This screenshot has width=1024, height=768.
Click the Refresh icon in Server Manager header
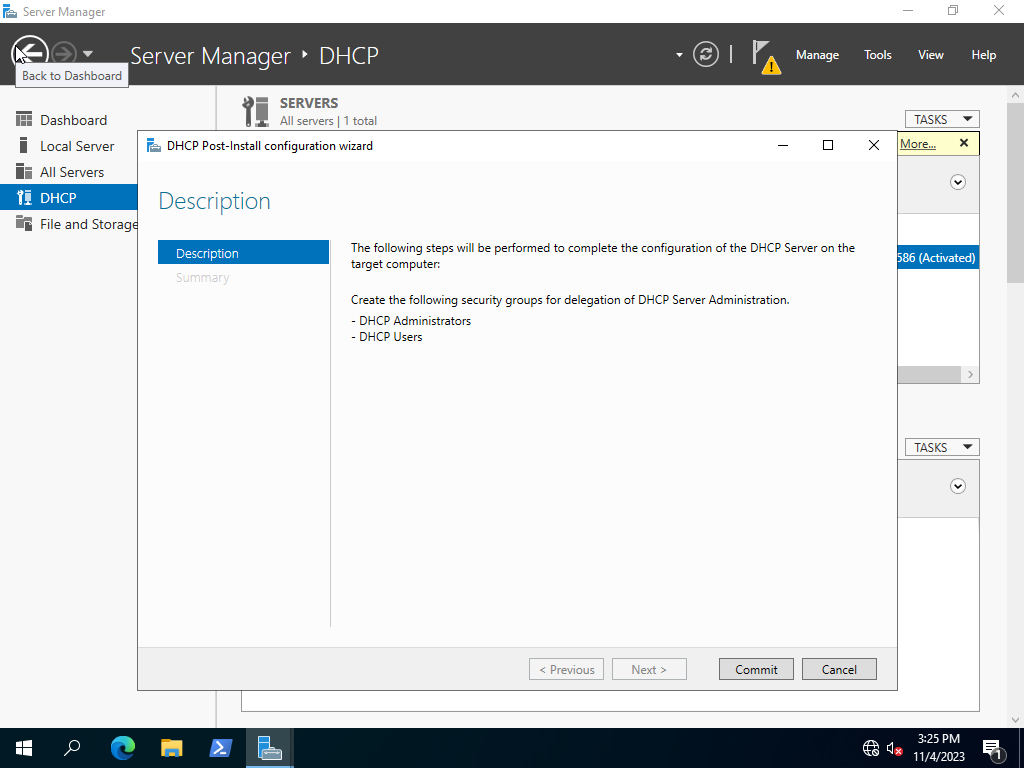click(x=706, y=54)
